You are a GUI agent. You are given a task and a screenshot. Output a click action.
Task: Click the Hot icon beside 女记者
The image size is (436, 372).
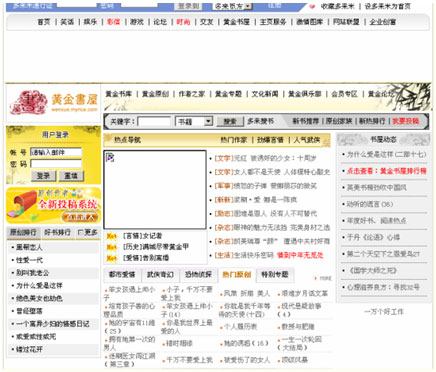(112, 236)
